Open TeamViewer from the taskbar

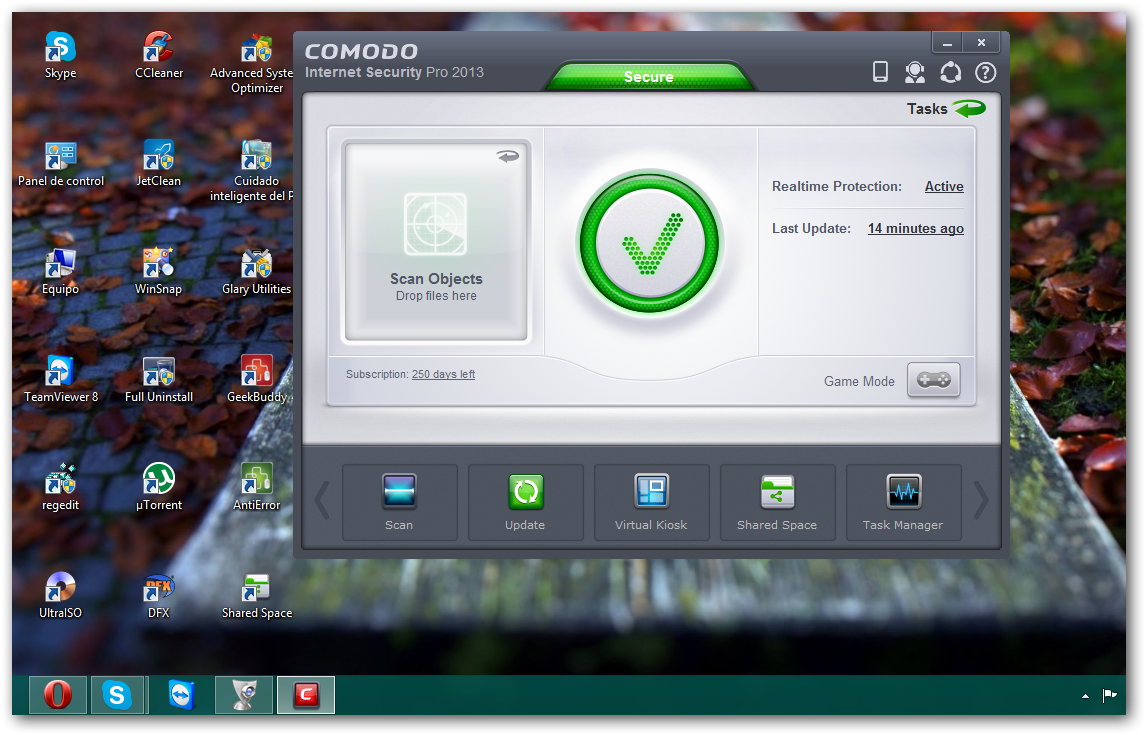coord(181,694)
